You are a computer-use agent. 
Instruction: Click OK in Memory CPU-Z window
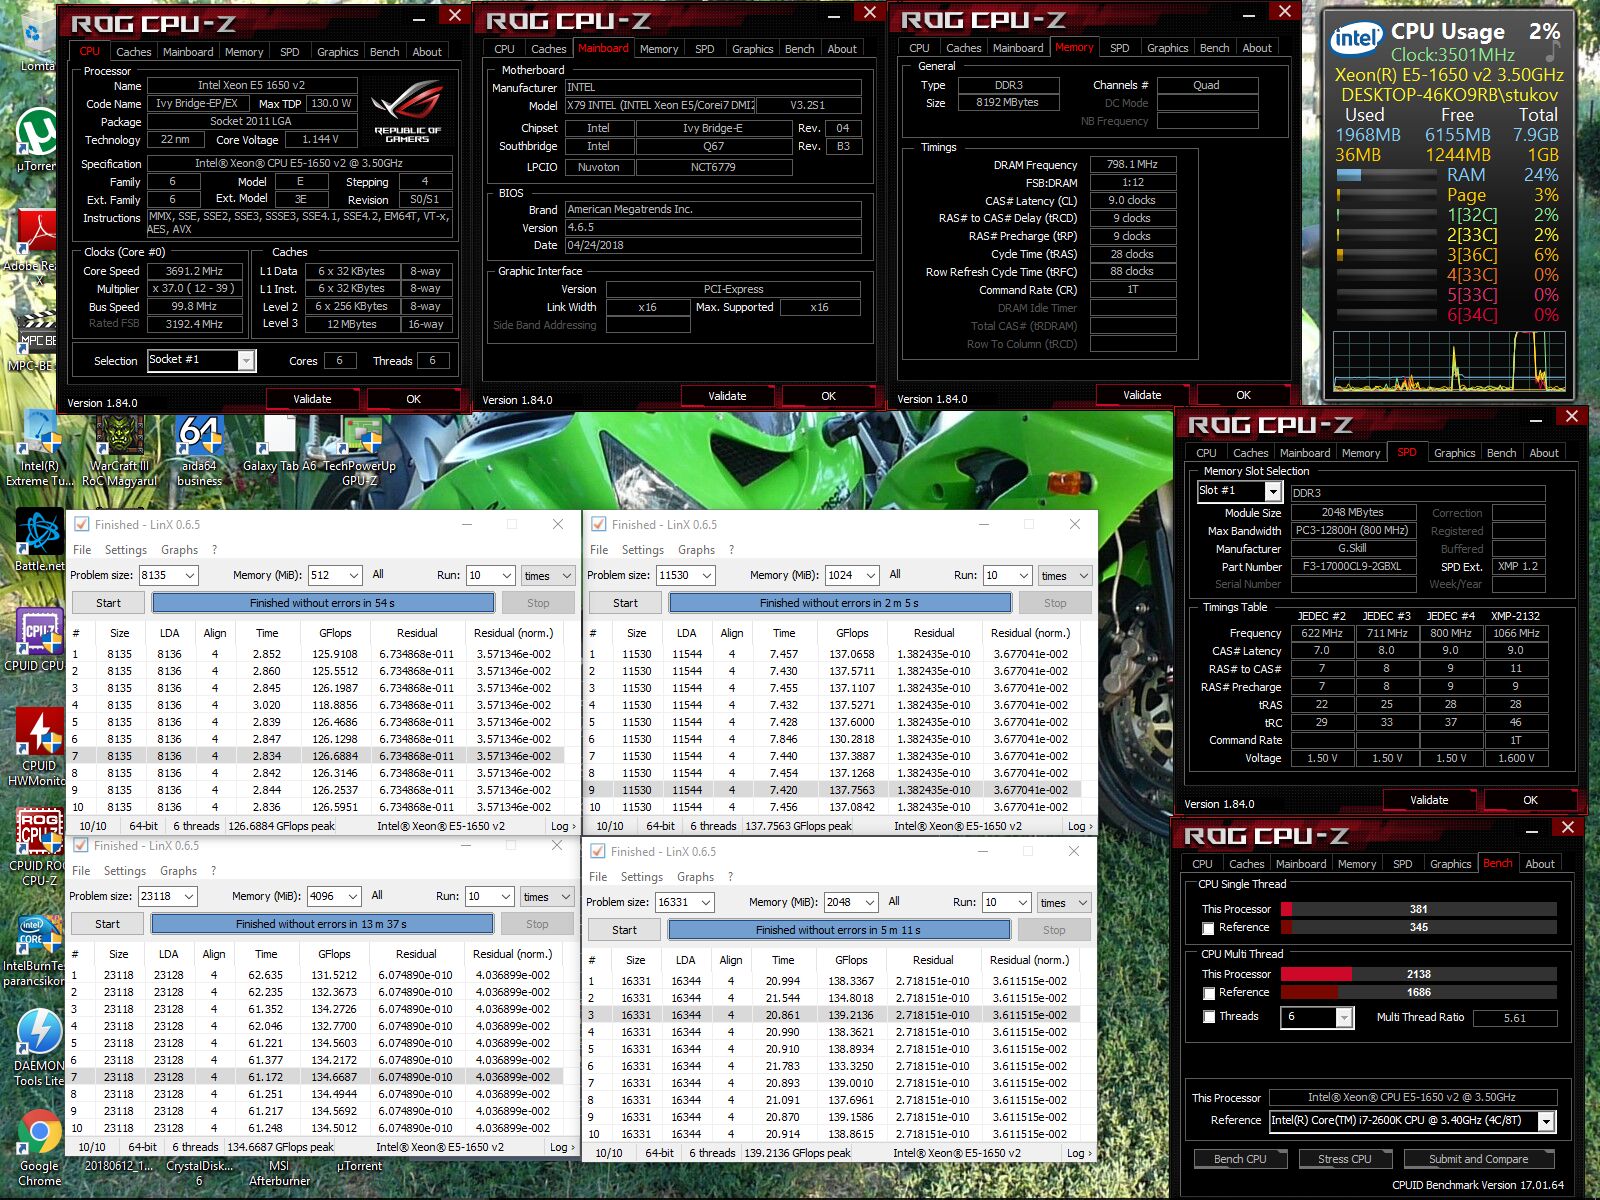pos(1243,395)
